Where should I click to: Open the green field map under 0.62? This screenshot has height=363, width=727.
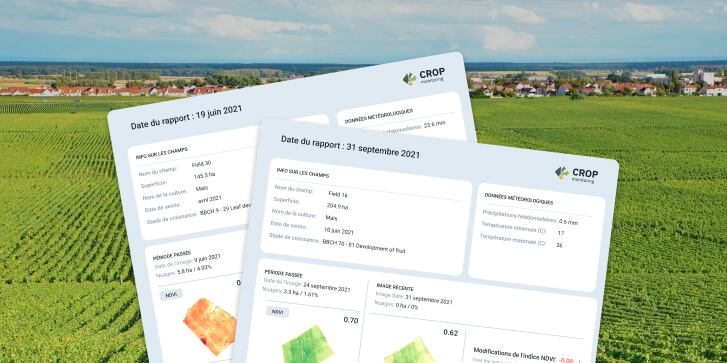(x=410, y=351)
